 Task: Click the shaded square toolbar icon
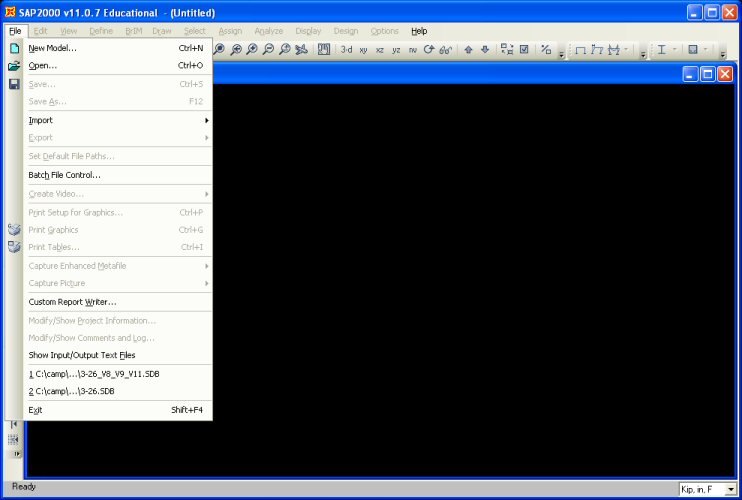[x=693, y=49]
